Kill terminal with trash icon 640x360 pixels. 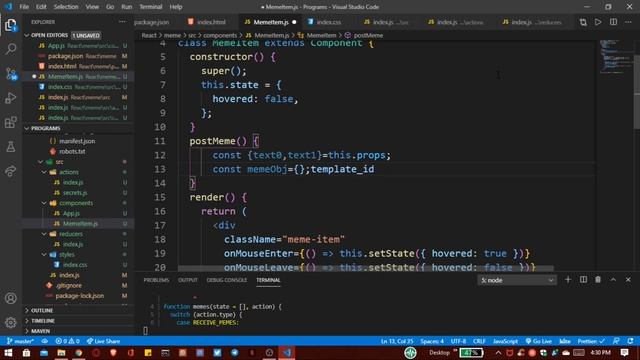[598, 280]
